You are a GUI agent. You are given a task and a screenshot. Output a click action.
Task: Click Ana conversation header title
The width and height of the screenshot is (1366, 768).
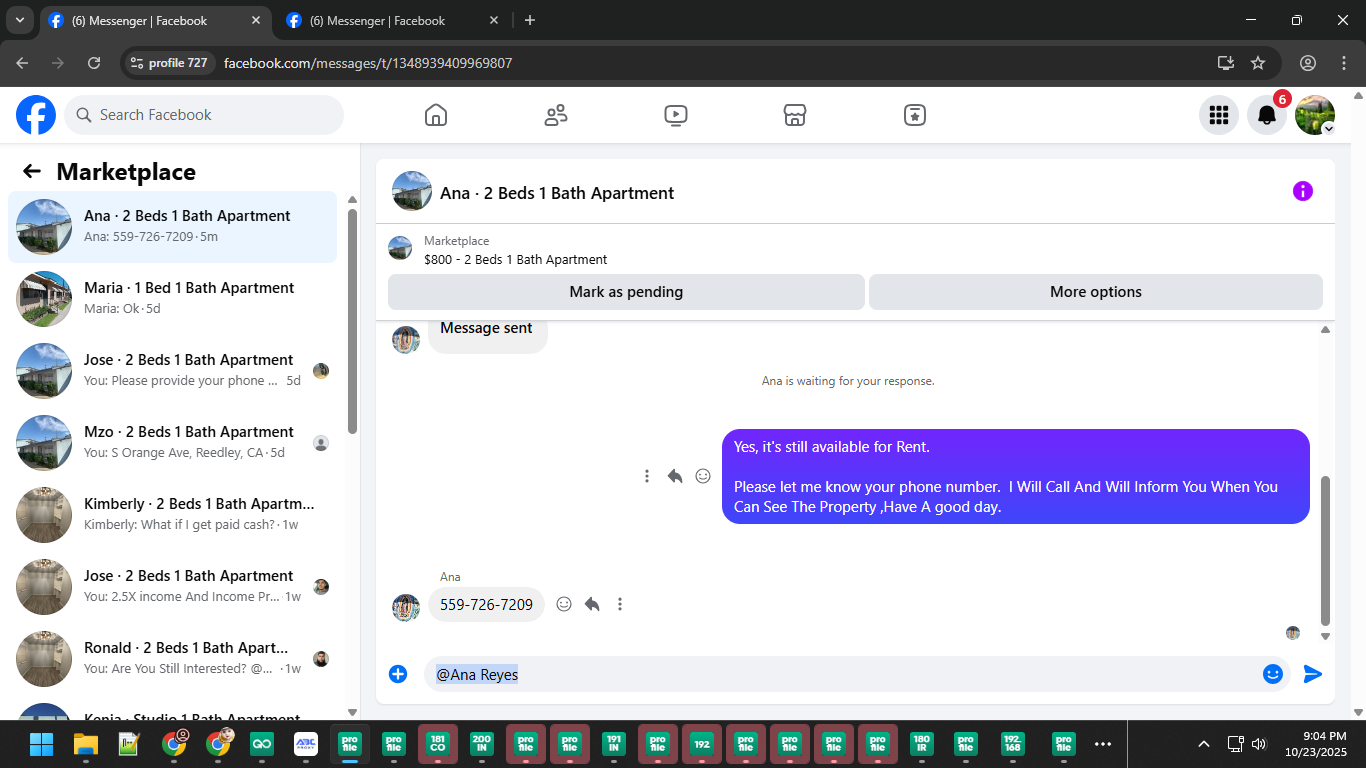557,193
